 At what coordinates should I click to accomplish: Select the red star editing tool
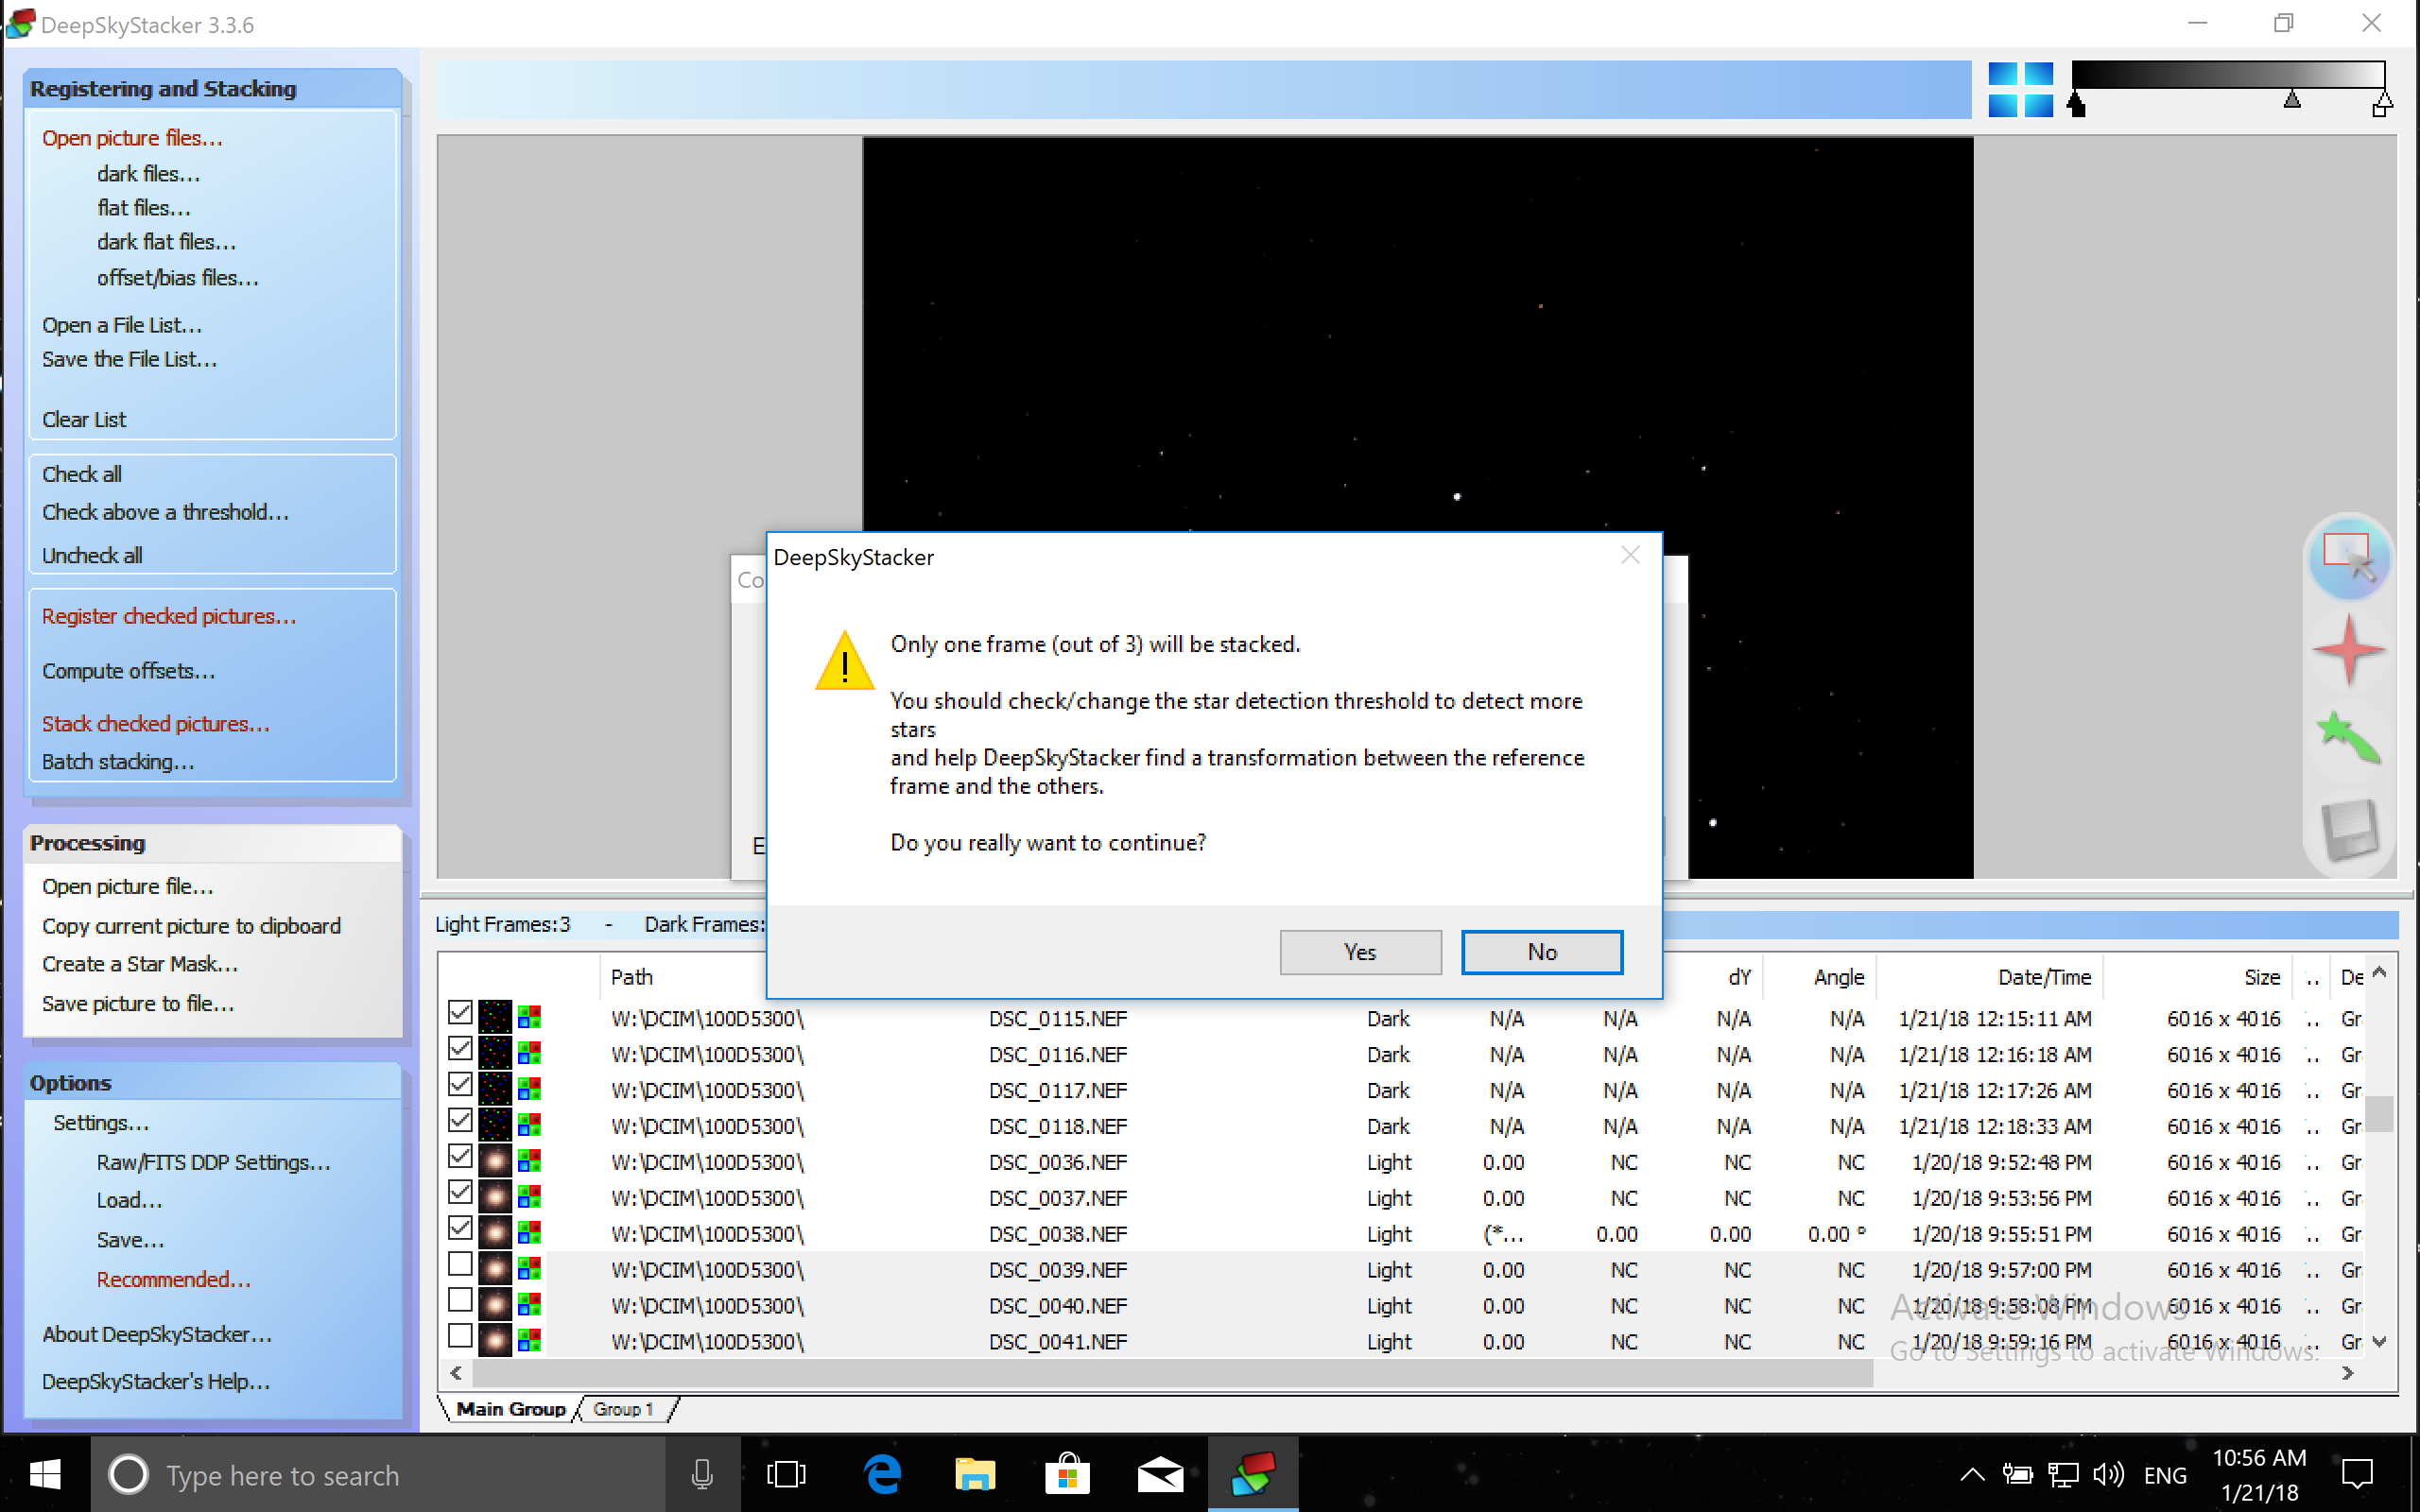(2348, 650)
